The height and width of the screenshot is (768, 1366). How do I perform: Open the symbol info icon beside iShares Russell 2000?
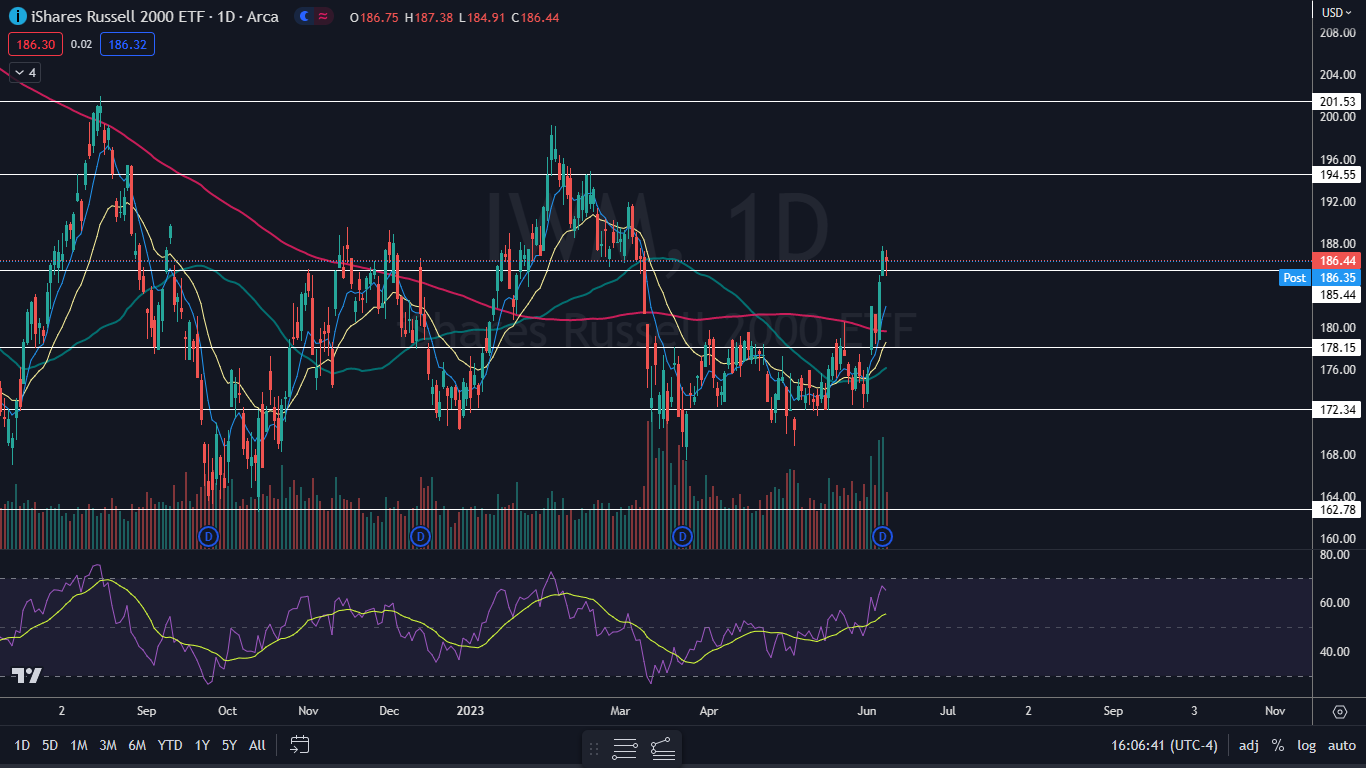pos(17,16)
